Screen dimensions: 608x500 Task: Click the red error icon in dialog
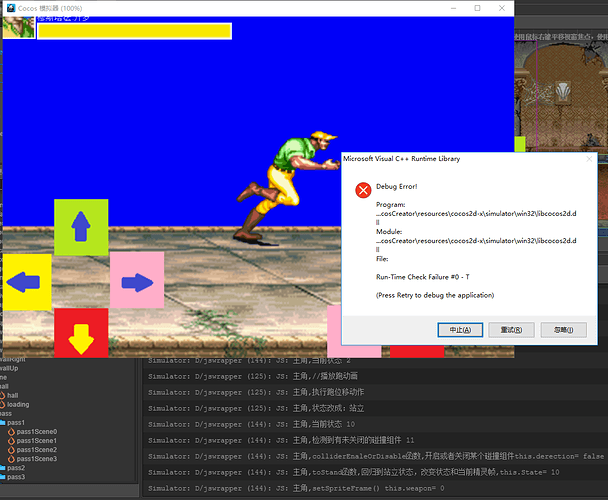(363, 190)
